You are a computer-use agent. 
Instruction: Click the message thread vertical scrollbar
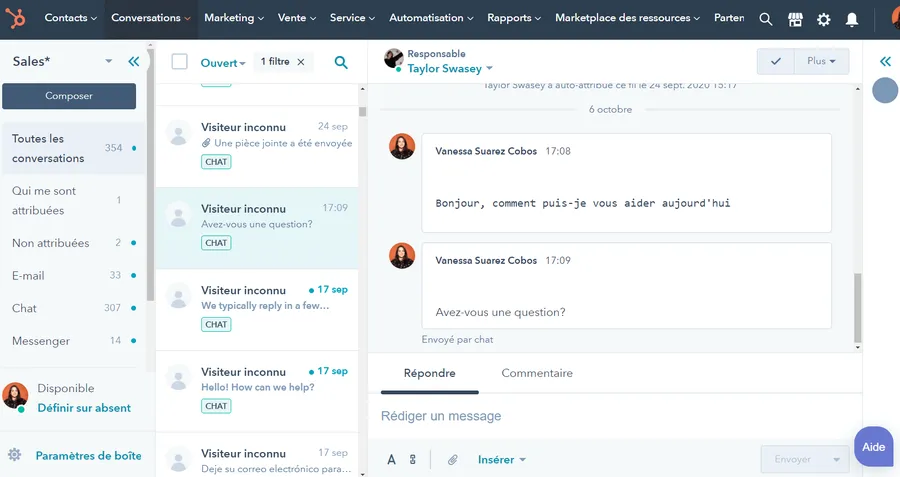pyautogui.click(x=858, y=308)
